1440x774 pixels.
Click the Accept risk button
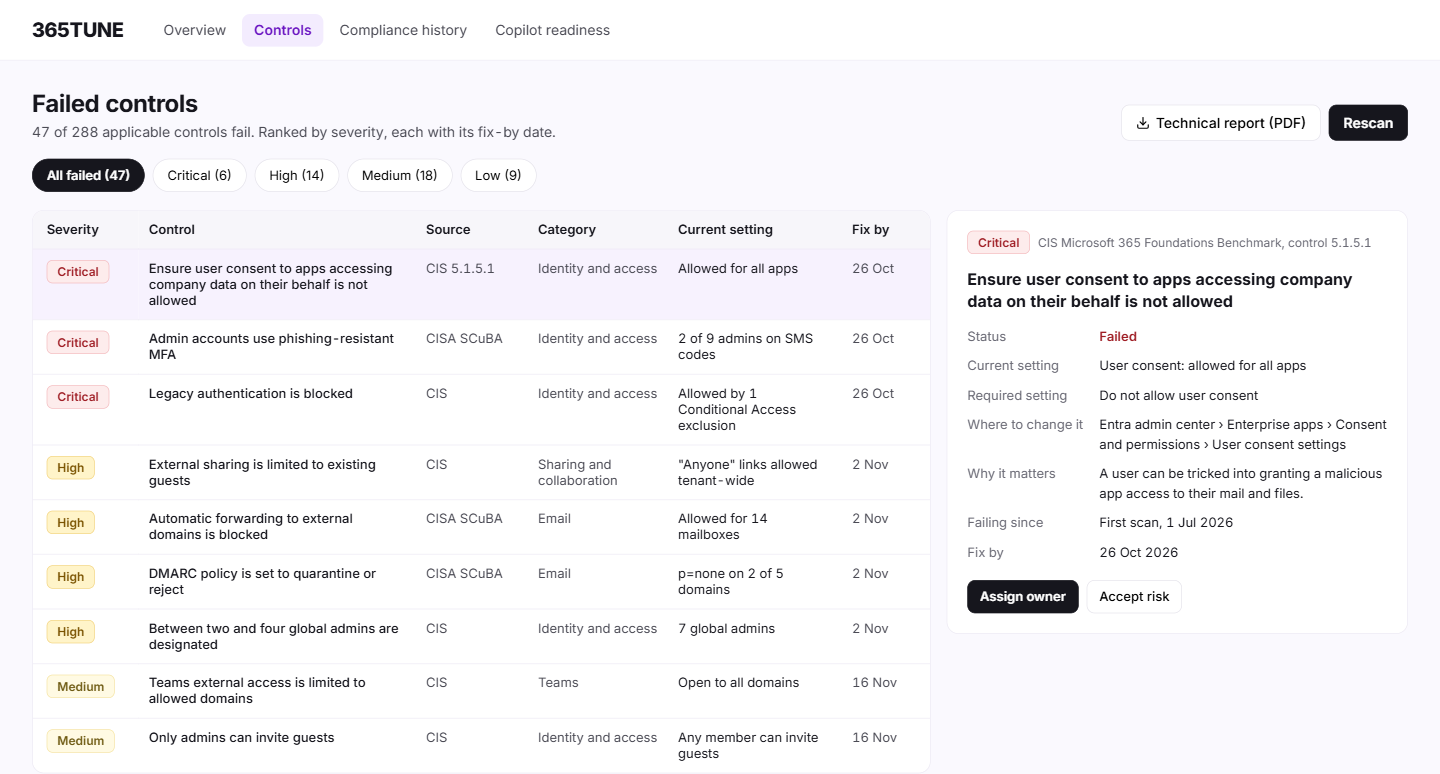click(1134, 596)
